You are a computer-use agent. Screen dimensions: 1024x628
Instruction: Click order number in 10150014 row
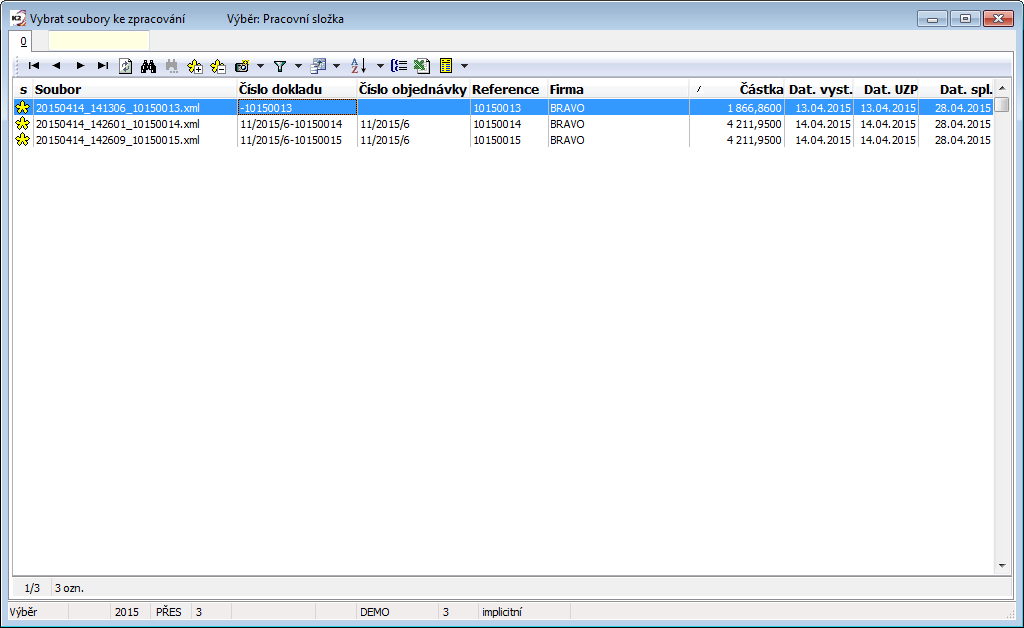[x=385, y=124]
